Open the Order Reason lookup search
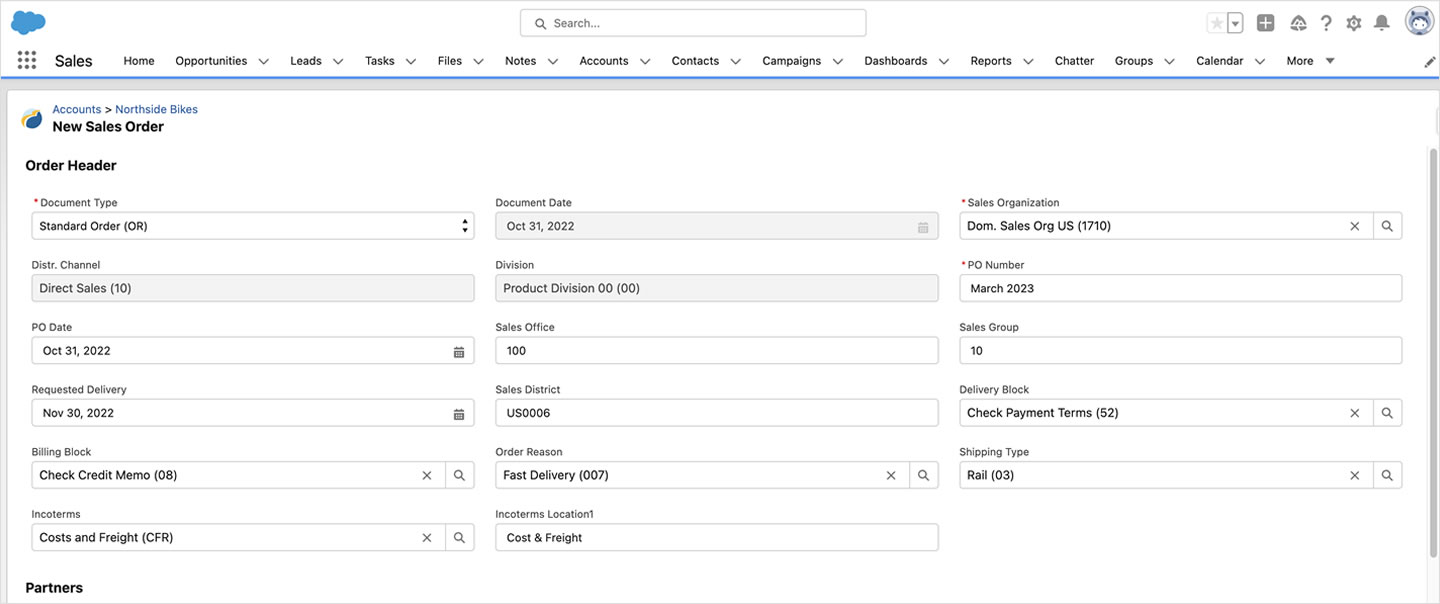1440x604 pixels. coord(923,475)
